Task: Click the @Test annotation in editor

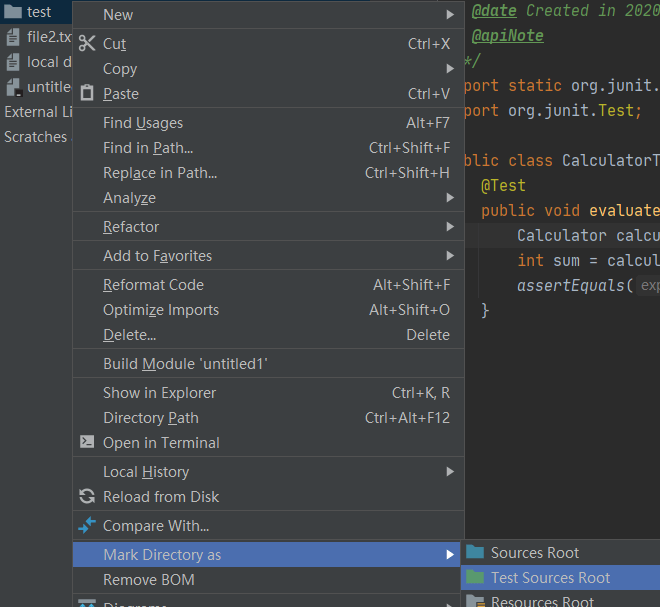Action: [503, 186]
